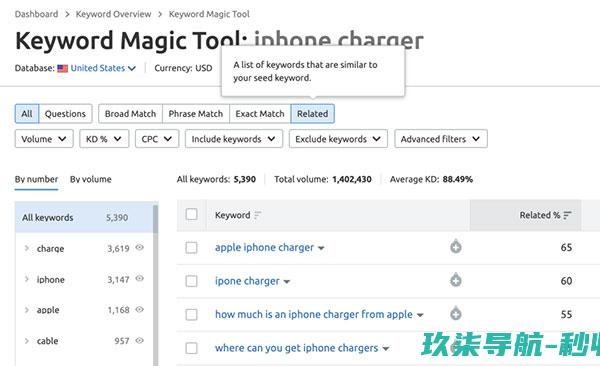The width and height of the screenshot is (600, 366).
Task: Click the Related % column header
Action: point(525,215)
